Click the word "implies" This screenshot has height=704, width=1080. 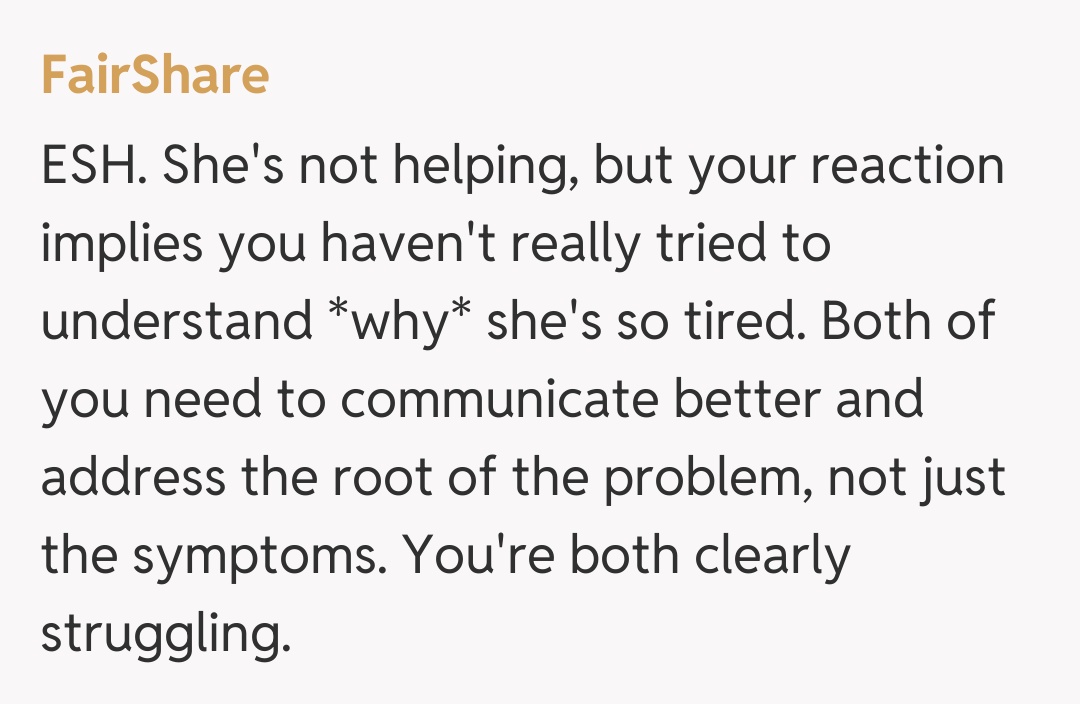coord(122,244)
